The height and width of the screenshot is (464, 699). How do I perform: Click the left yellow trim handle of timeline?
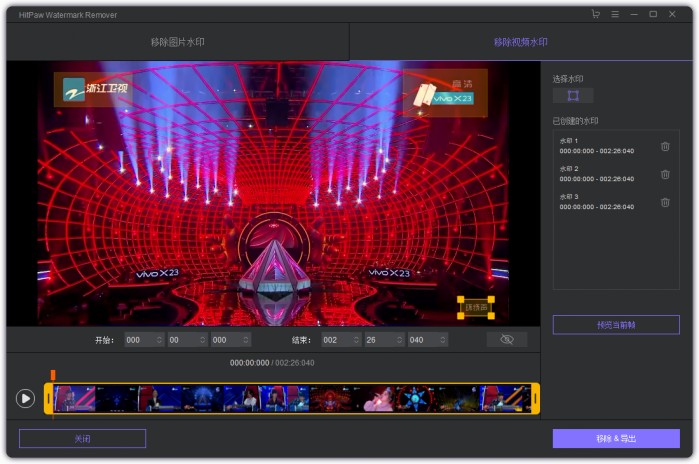(x=49, y=398)
